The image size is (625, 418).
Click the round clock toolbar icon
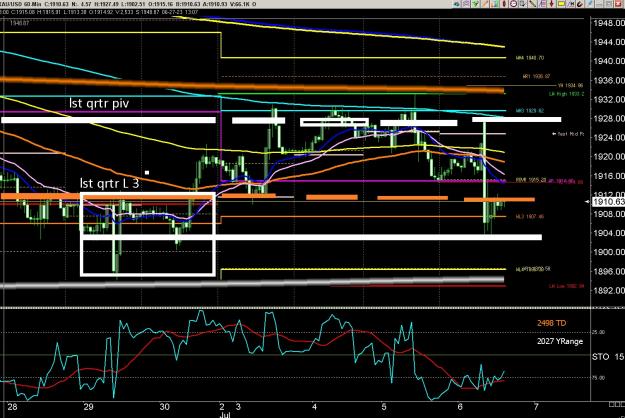coord(513,4)
